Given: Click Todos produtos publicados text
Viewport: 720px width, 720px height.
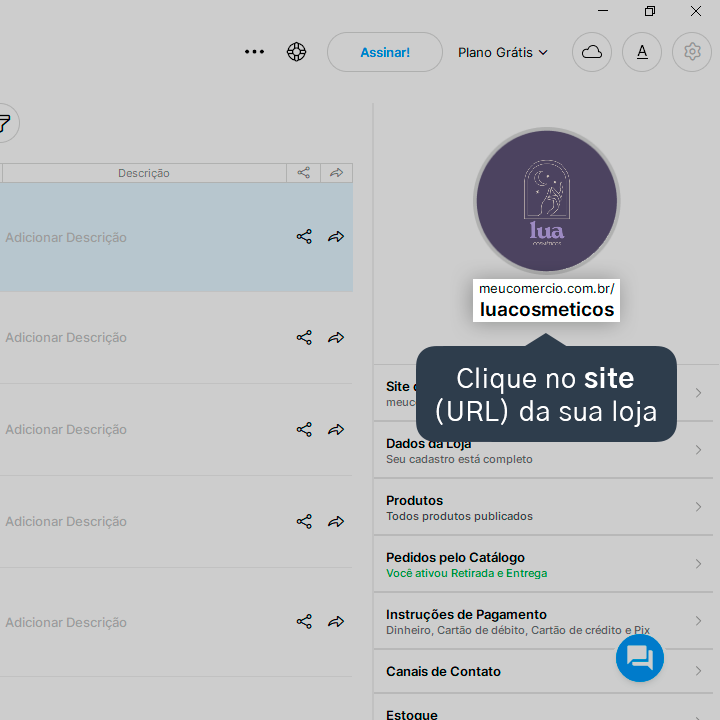Looking at the screenshot, I should click(459, 516).
